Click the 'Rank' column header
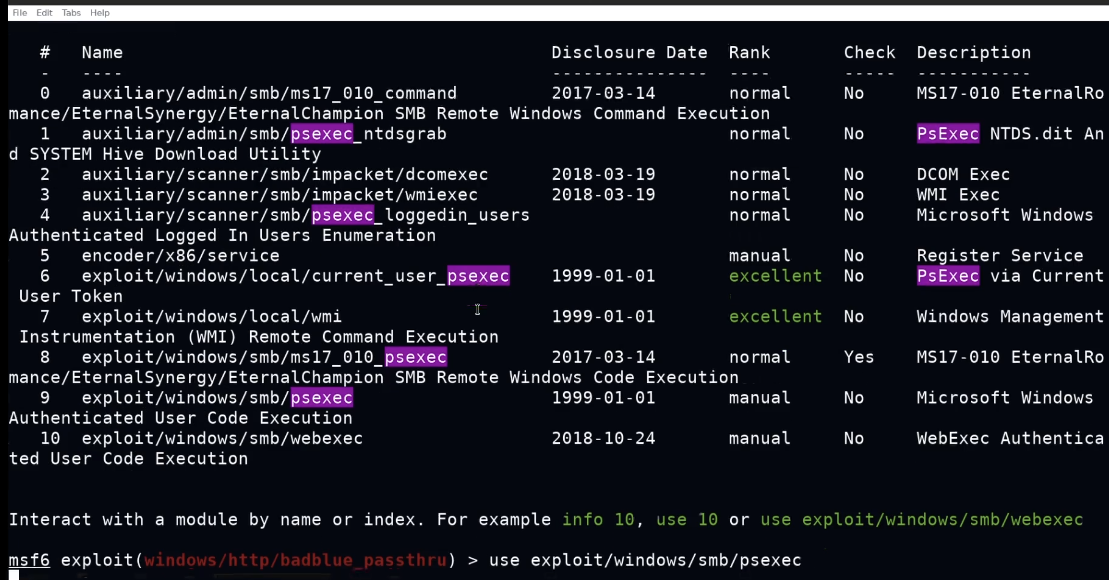This screenshot has height=580, width=1109. click(x=749, y=53)
